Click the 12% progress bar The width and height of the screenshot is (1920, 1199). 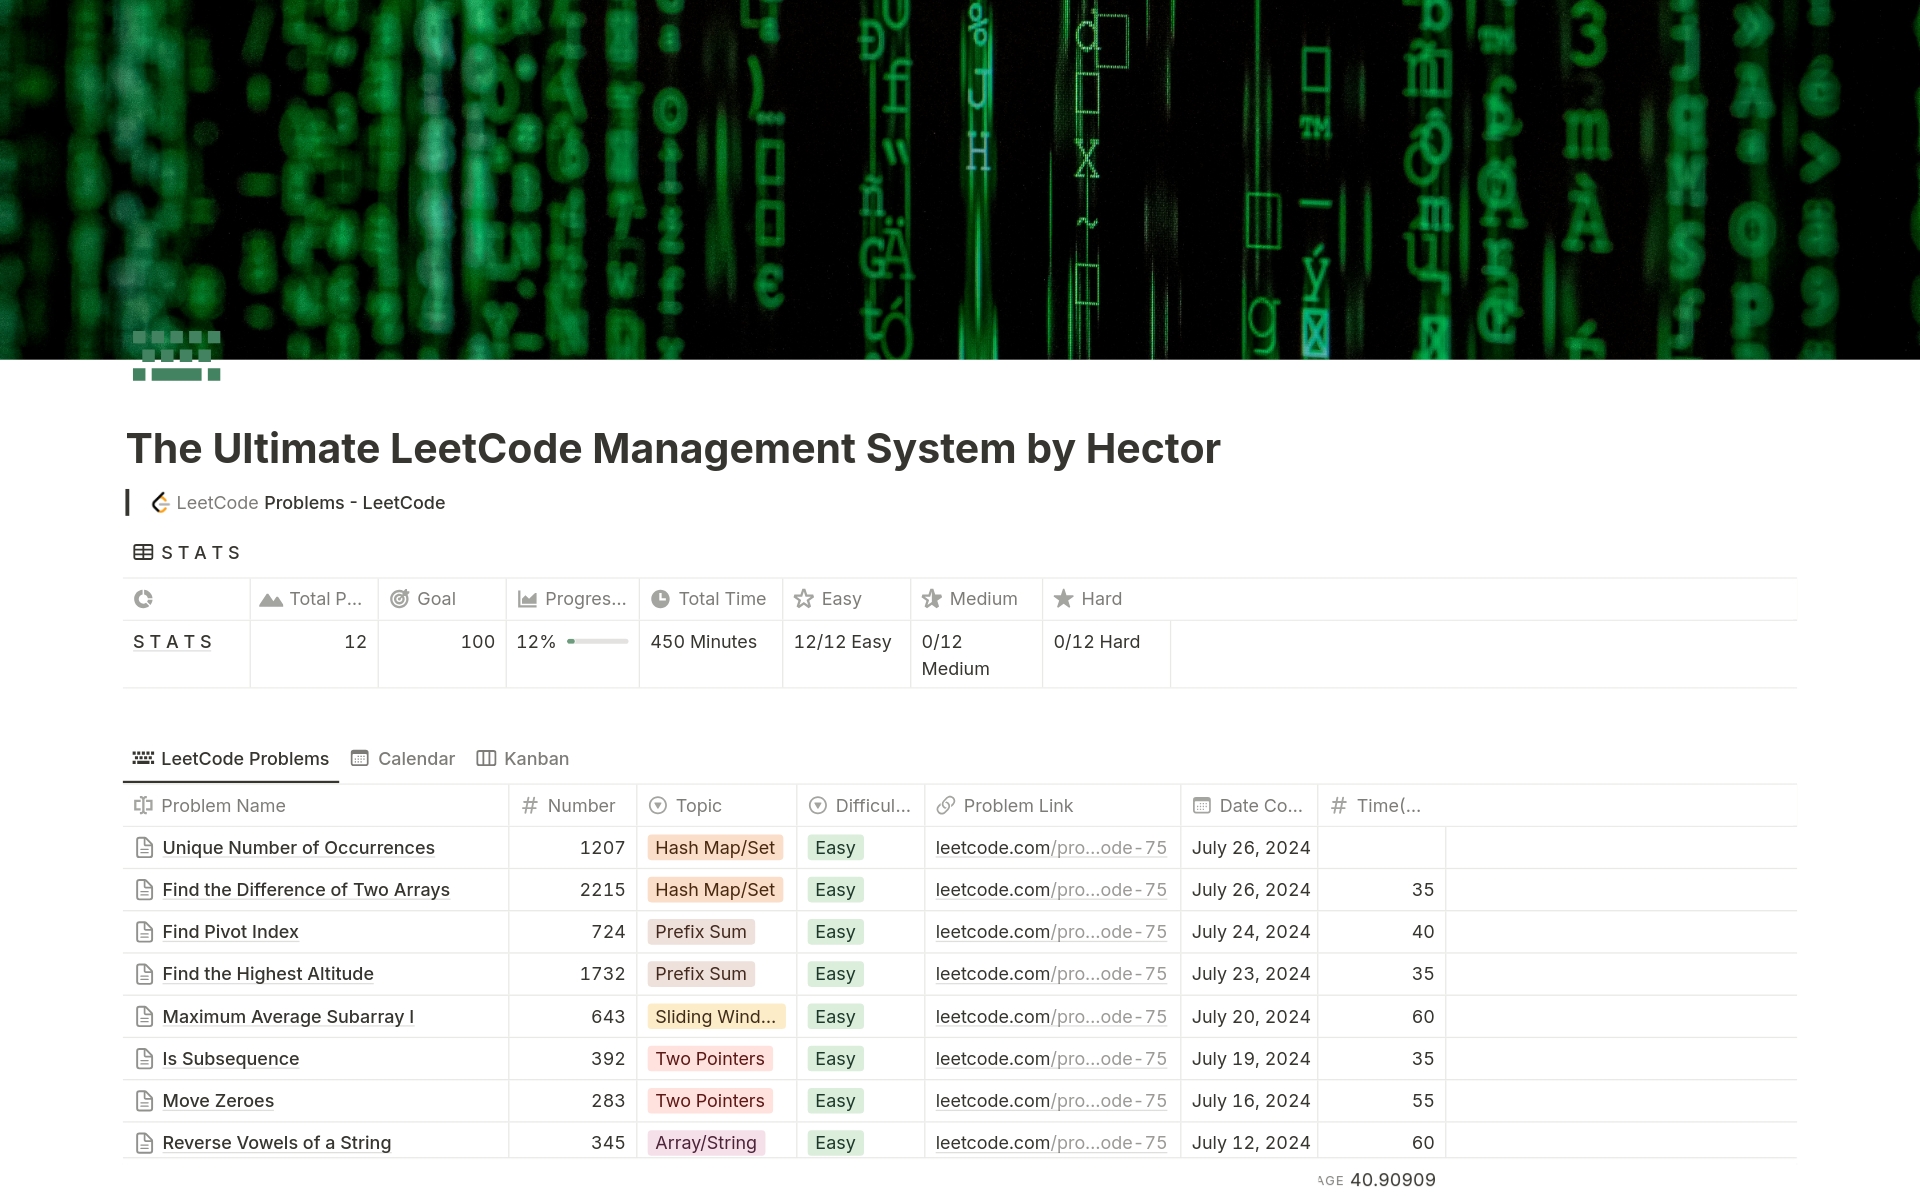tap(597, 642)
